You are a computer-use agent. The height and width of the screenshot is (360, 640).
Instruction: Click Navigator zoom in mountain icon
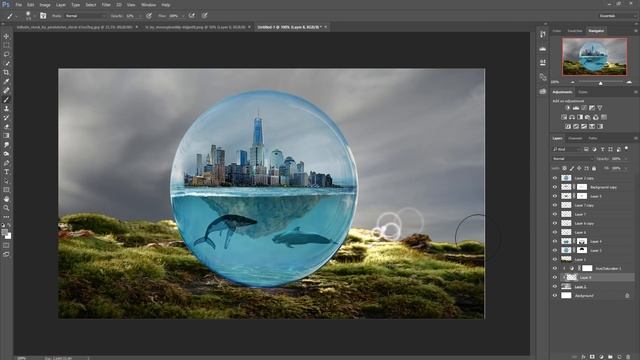click(629, 82)
